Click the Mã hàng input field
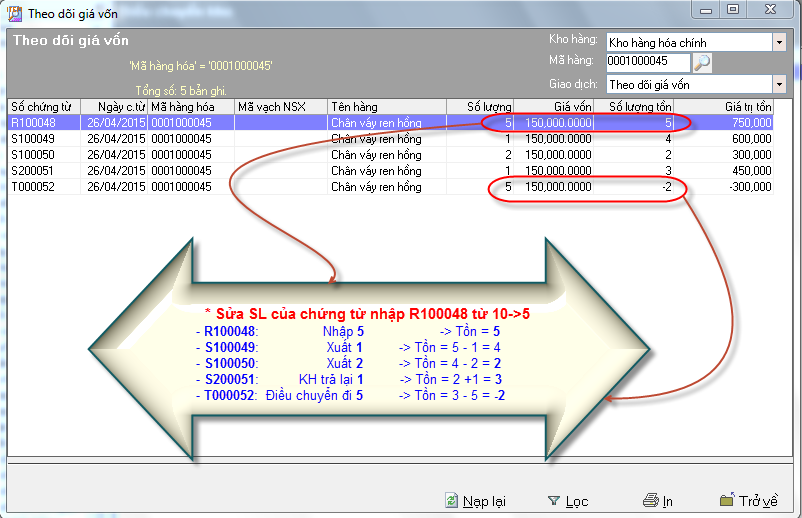This screenshot has width=802, height=518. [x=646, y=63]
